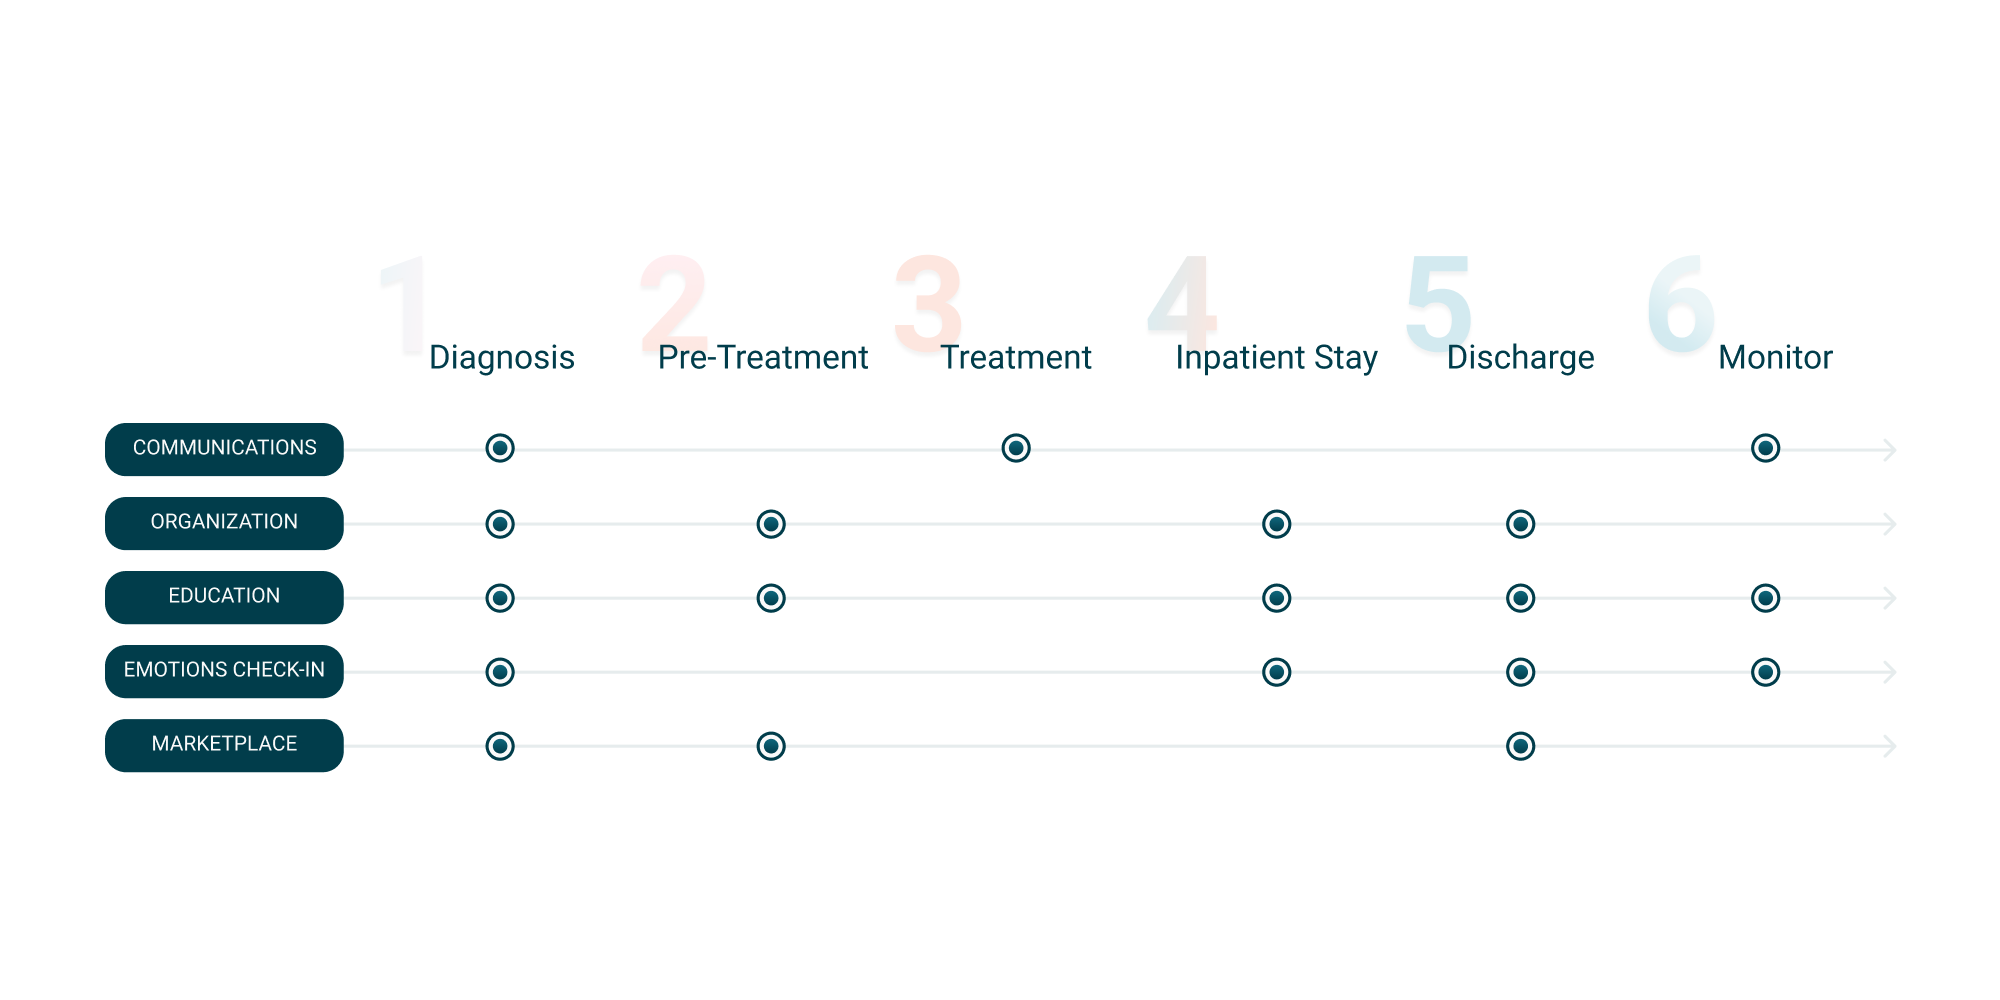The height and width of the screenshot is (1000, 2000).
Task: Click the Communications category button
Action: point(224,449)
